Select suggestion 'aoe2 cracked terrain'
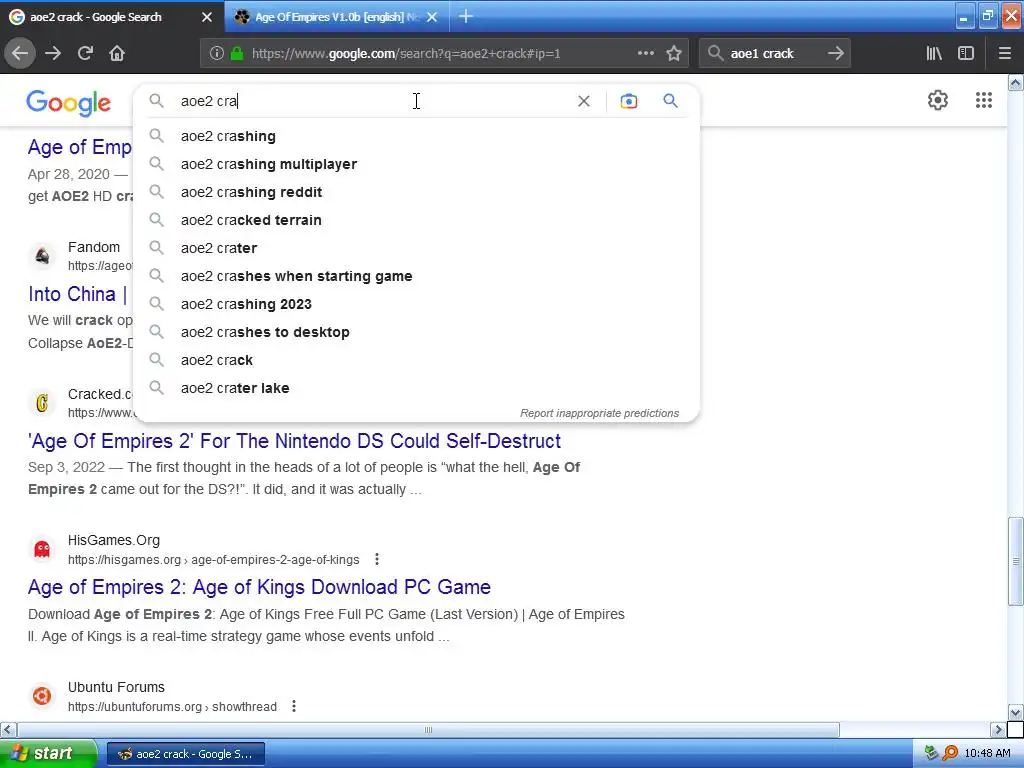Image resolution: width=1024 pixels, height=768 pixels. coord(416,220)
